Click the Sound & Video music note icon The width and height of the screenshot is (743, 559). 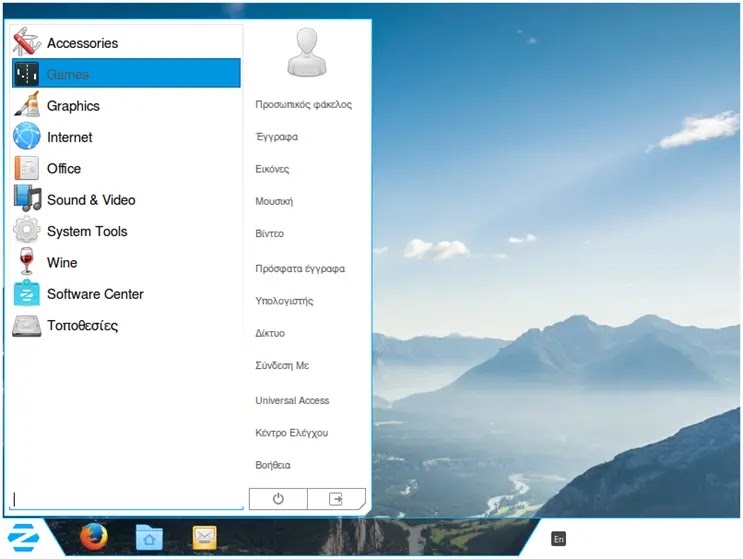(27, 199)
